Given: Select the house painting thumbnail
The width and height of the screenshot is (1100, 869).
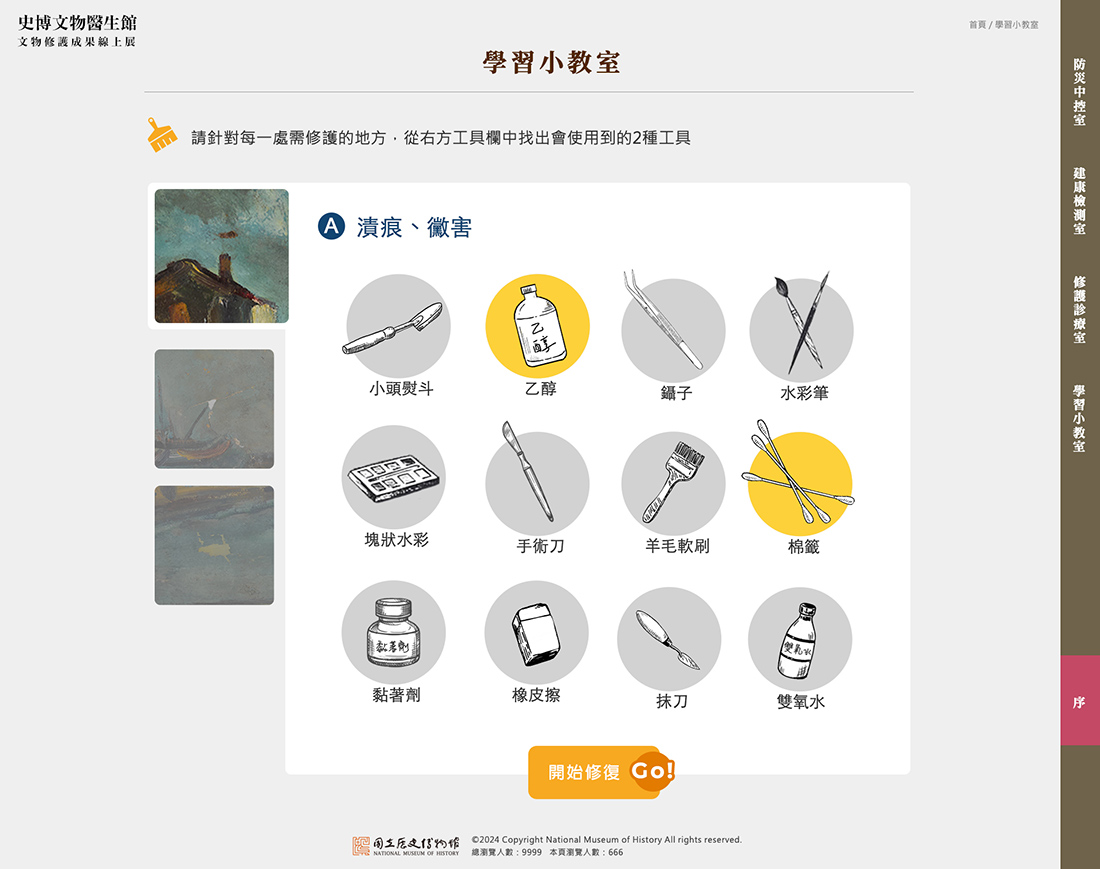Looking at the screenshot, I should coord(222,256).
